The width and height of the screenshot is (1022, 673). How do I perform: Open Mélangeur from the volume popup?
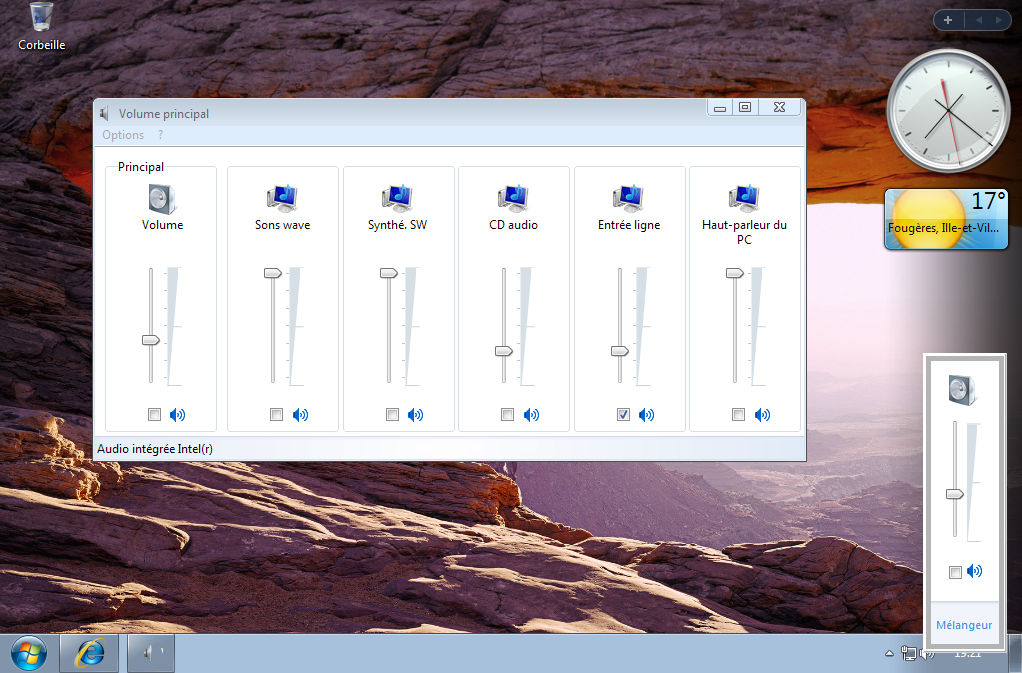(x=963, y=623)
